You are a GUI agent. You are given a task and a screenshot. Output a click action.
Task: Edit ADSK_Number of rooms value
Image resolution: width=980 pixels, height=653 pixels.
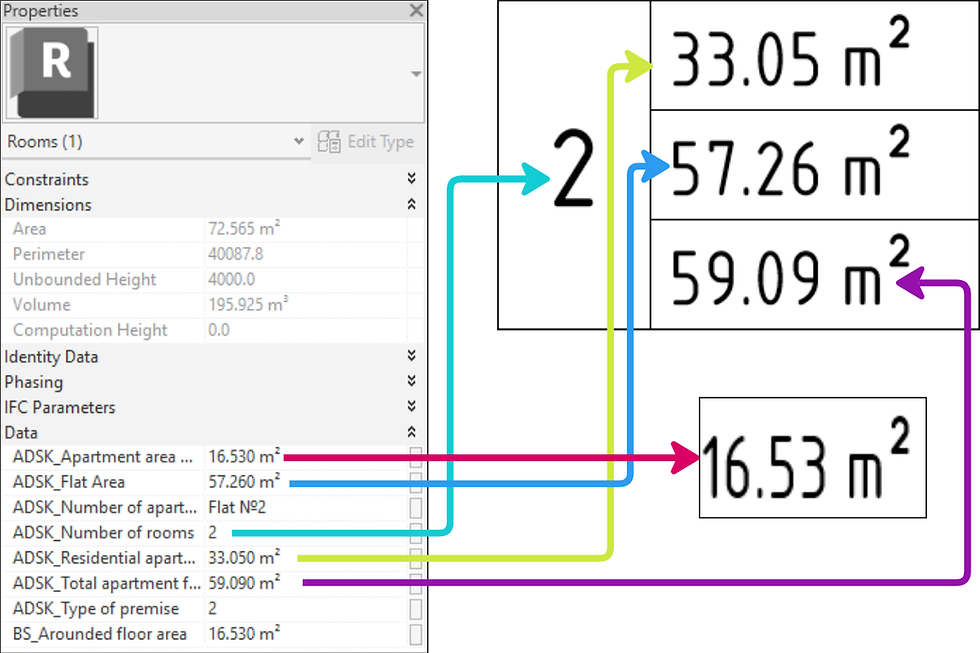pos(306,533)
